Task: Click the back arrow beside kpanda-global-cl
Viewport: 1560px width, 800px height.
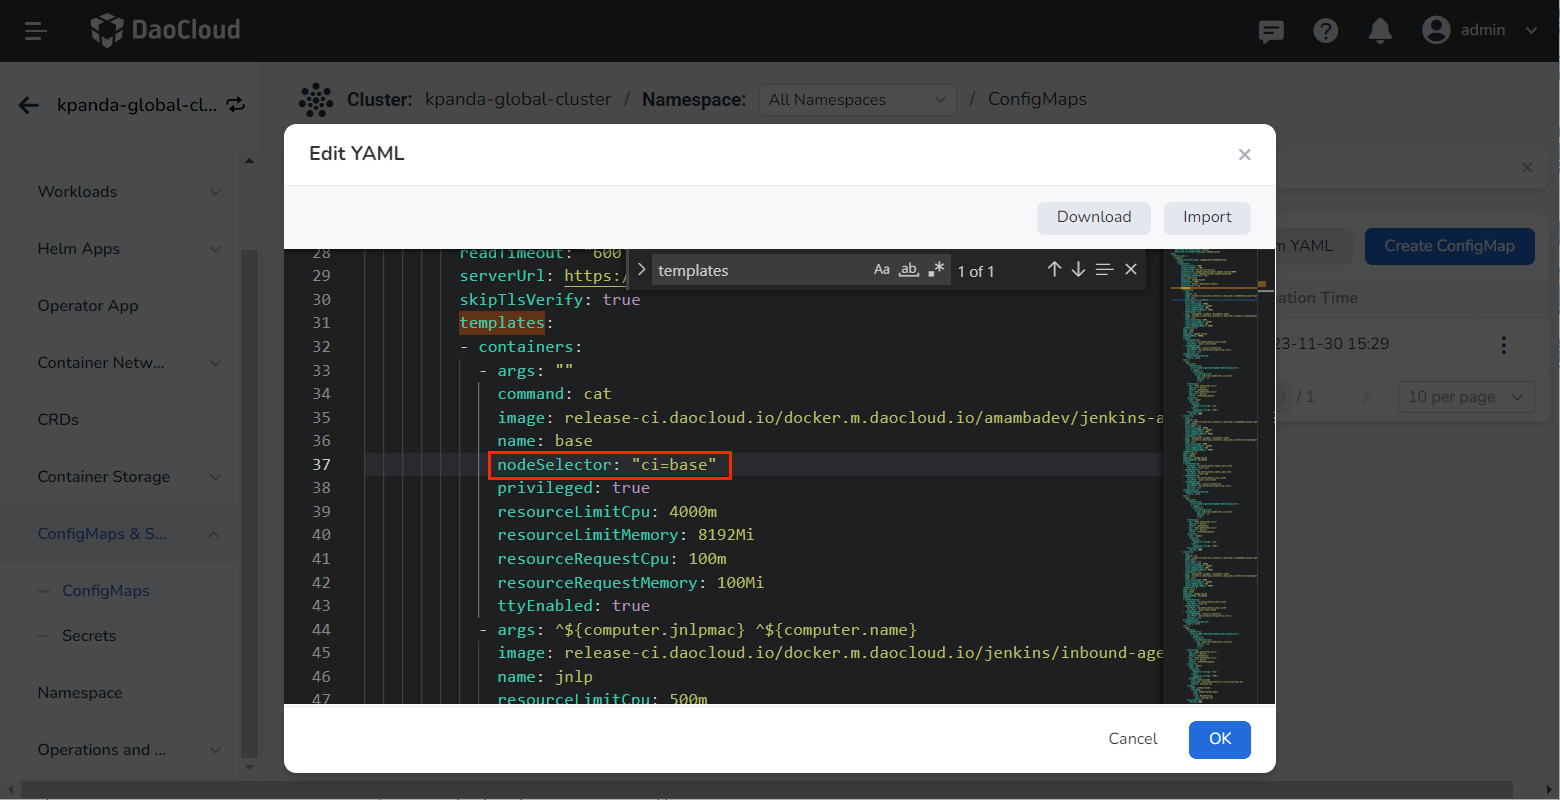Action: tap(29, 105)
